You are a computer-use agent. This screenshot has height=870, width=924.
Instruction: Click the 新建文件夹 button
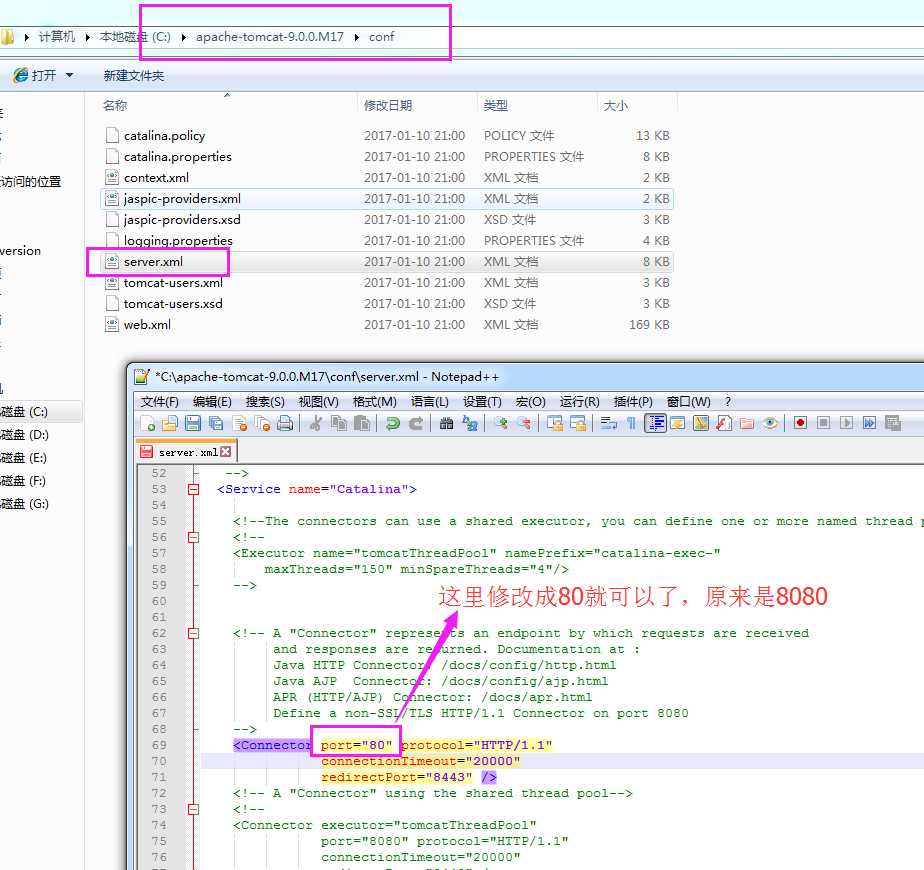pyautogui.click(x=134, y=75)
